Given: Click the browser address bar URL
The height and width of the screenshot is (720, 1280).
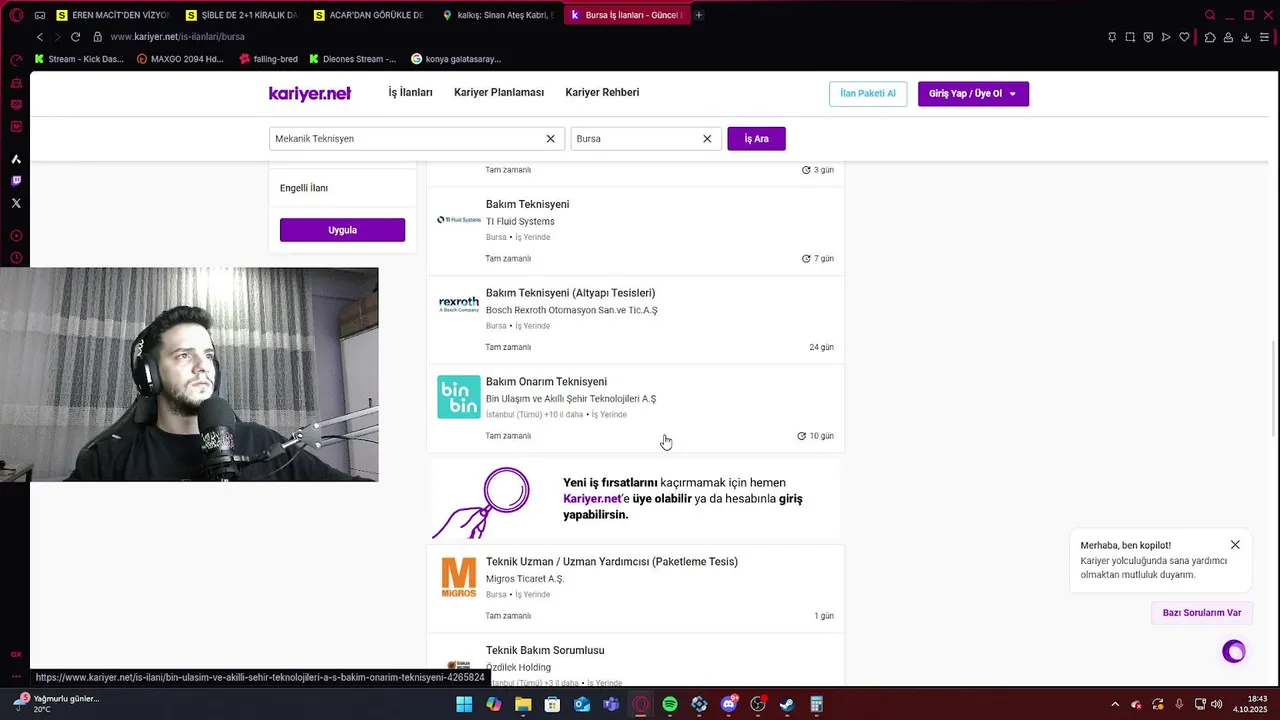Looking at the screenshot, I should pyautogui.click(x=178, y=37).
